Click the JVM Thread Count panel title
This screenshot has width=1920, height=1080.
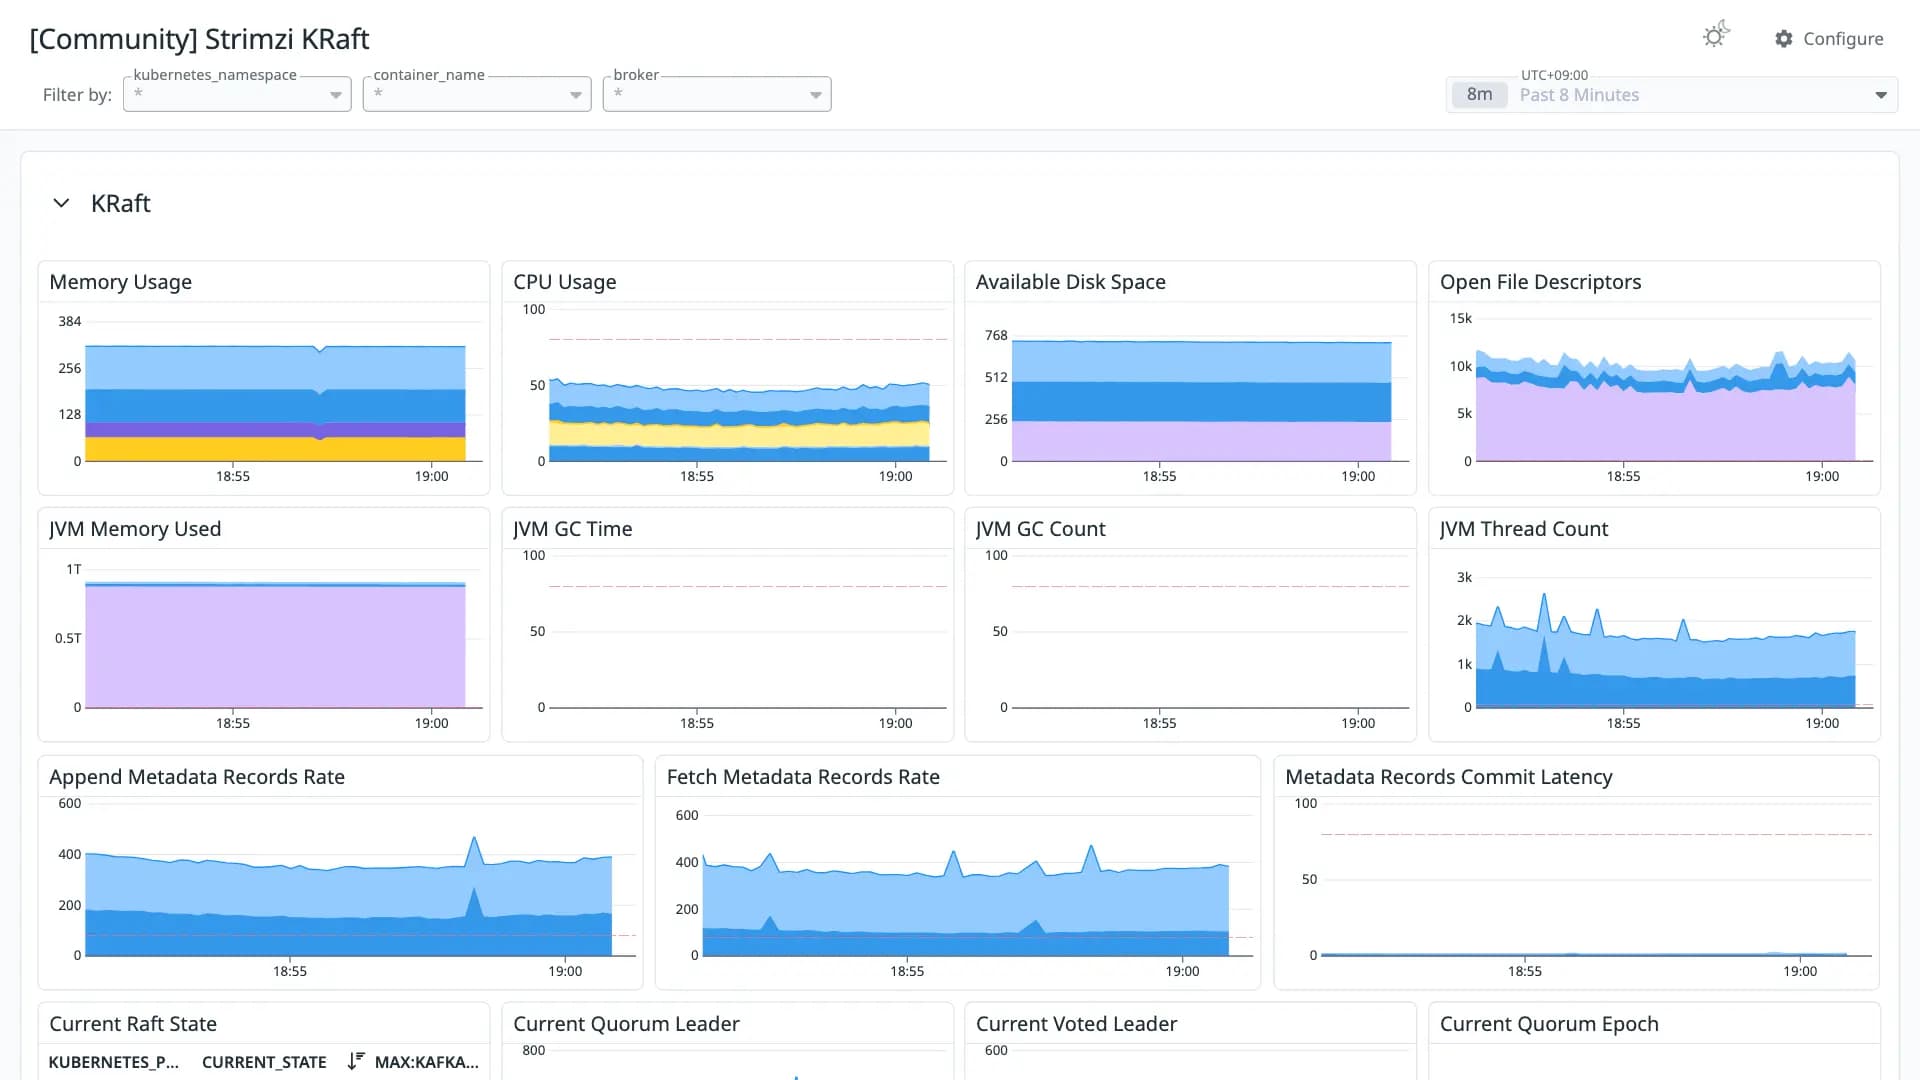(1523, 529)
